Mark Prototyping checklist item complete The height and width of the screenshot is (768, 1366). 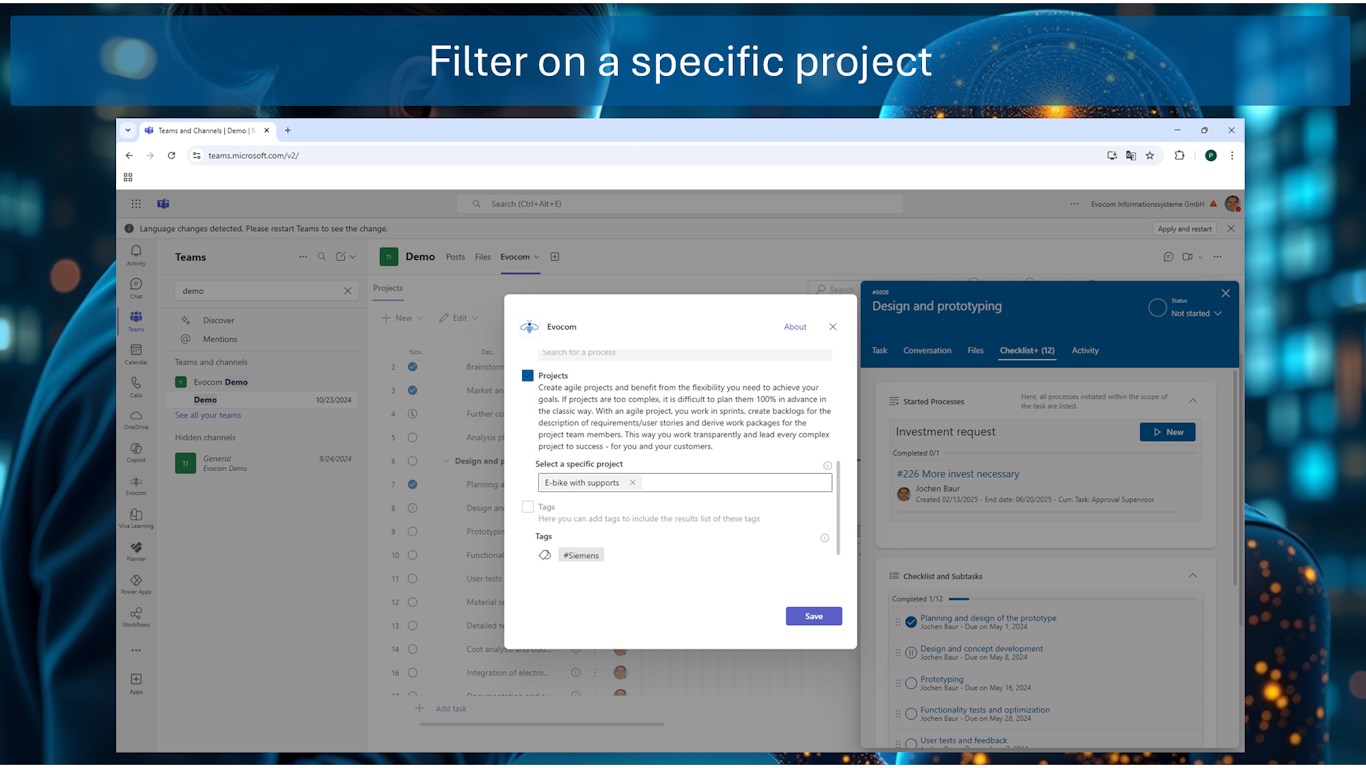911,684
